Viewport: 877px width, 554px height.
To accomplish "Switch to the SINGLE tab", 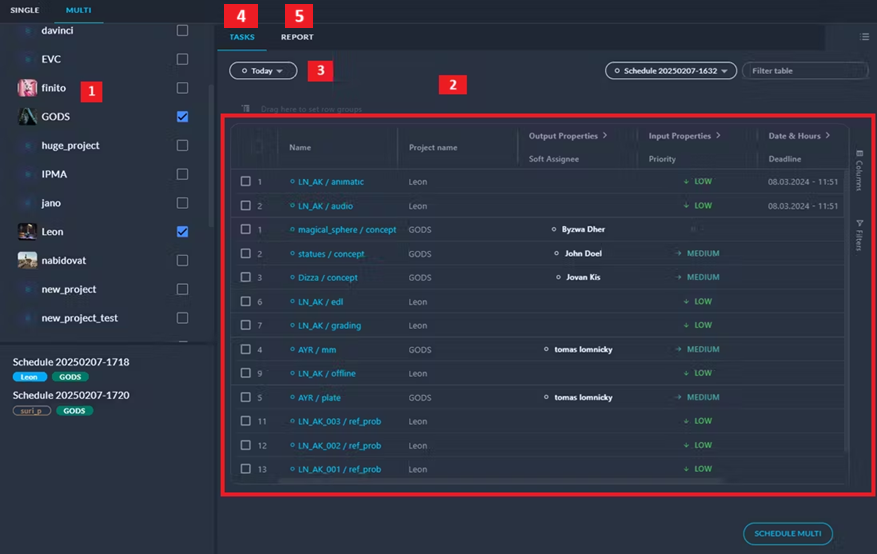I will click(x=25, y=9).
